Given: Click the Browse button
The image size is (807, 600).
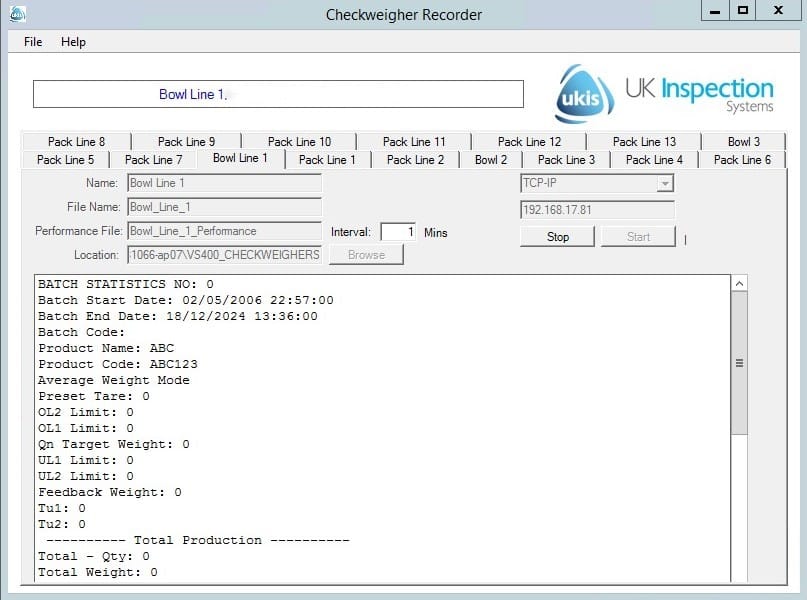Looking at the screenshot, I should (366, 255).
